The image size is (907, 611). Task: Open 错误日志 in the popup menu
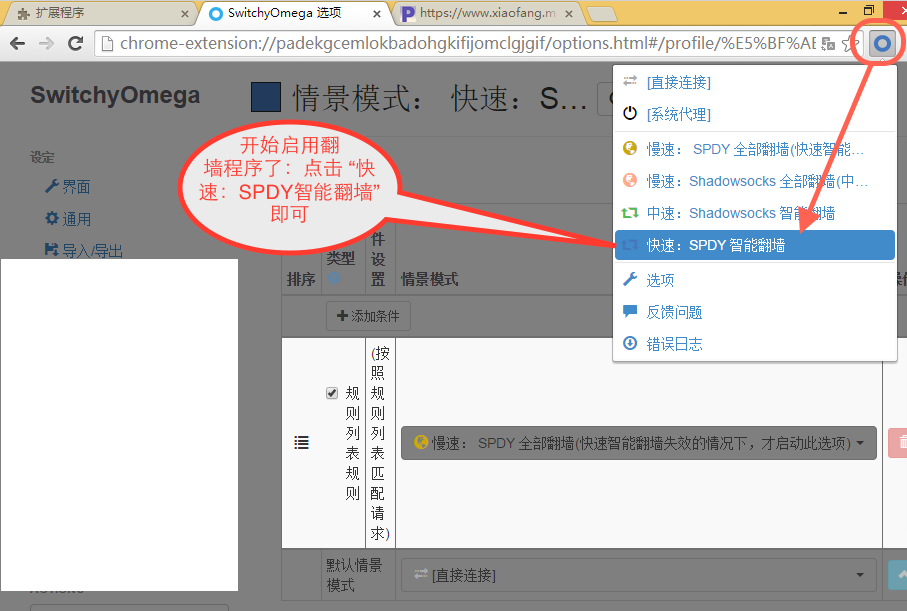click(x=755, y=344)
